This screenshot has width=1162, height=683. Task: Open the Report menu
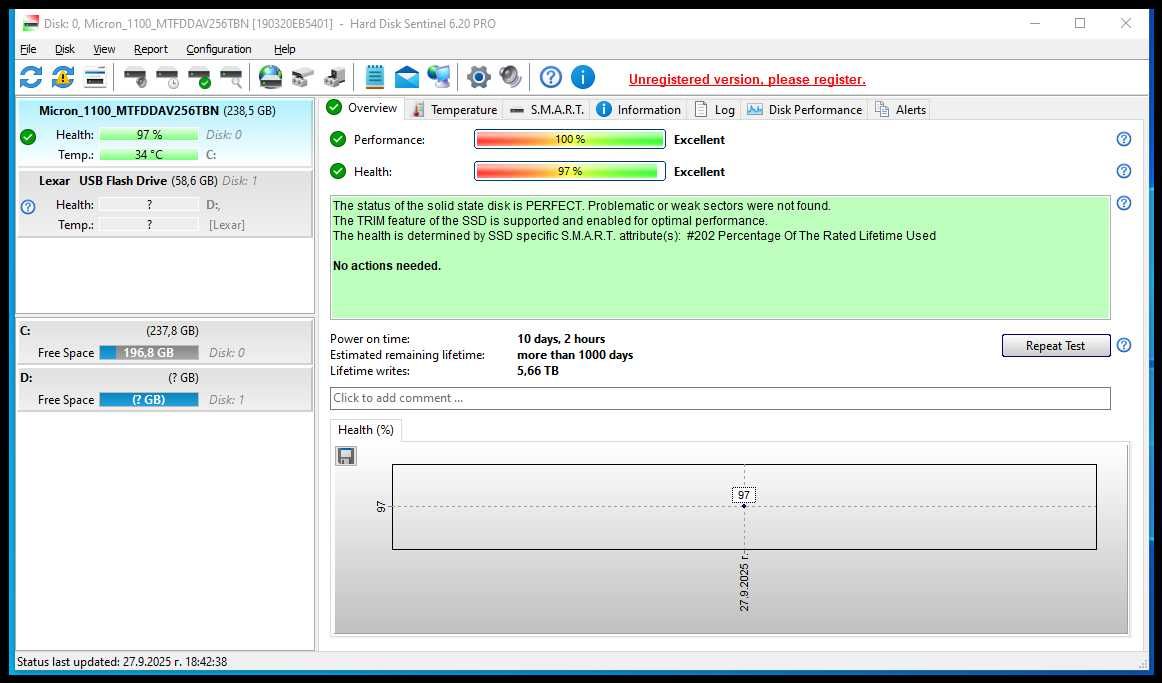150,49
